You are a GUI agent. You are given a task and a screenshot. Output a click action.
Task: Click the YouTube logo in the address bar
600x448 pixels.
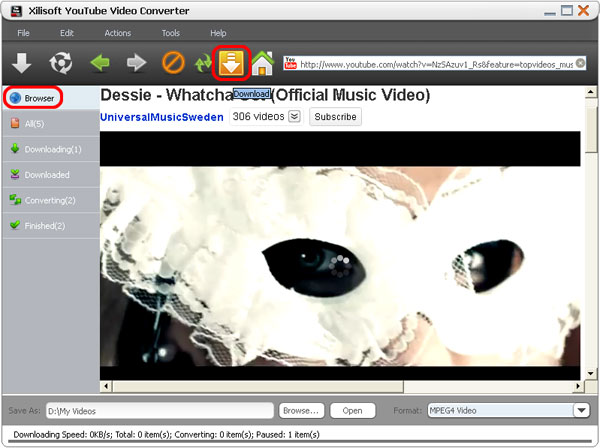[290, 63]
